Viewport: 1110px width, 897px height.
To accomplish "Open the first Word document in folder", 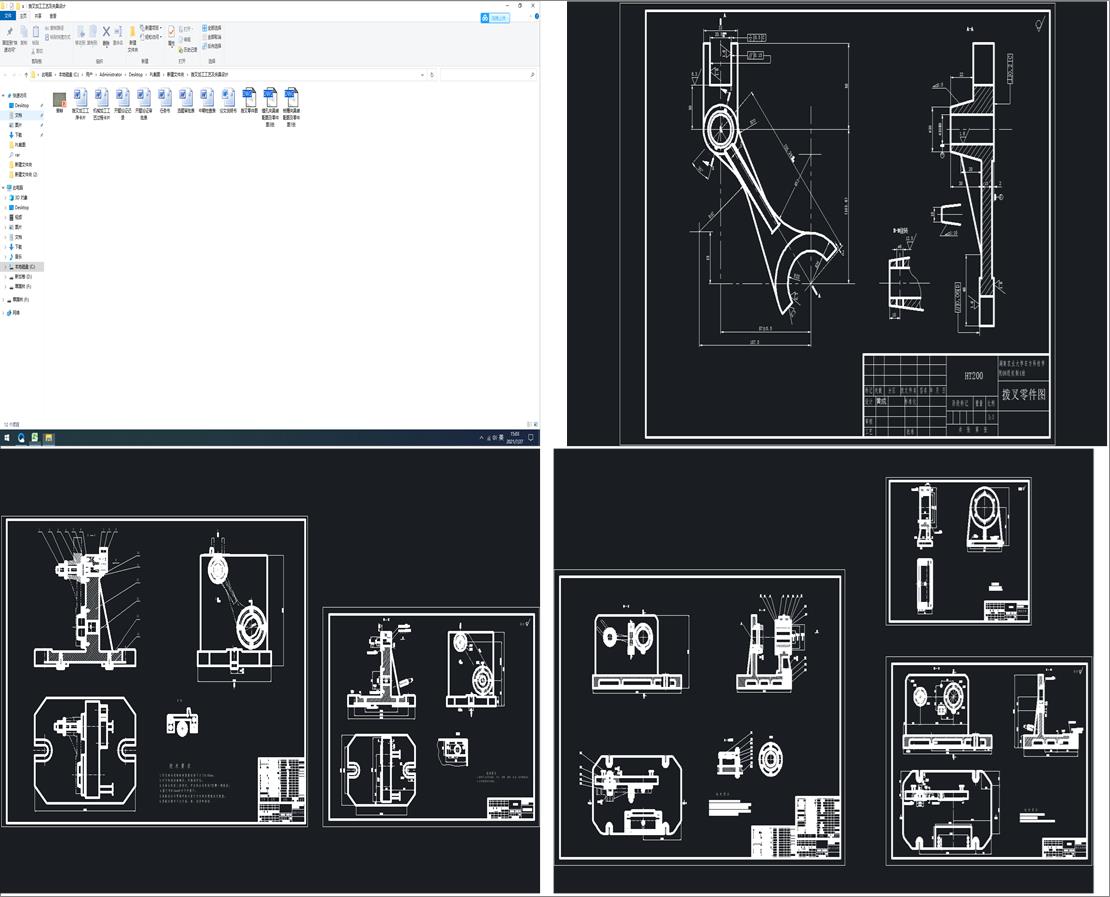I will [81, 97].
